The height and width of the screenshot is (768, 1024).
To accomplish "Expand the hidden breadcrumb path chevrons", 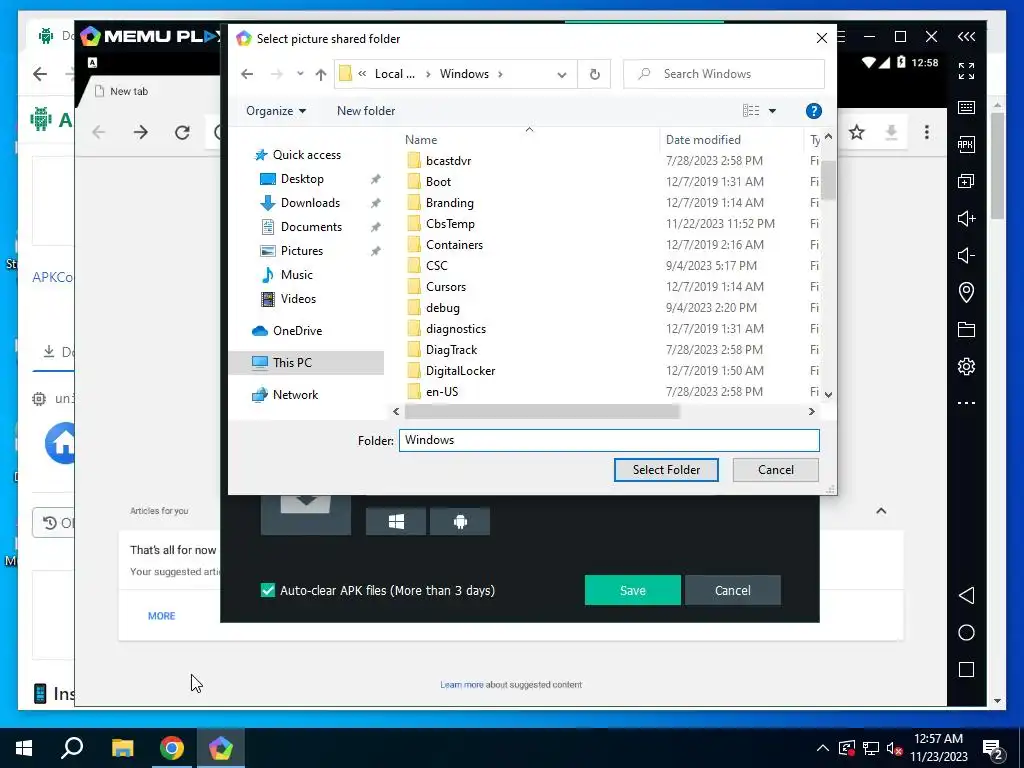I will (x=362, y=74).
